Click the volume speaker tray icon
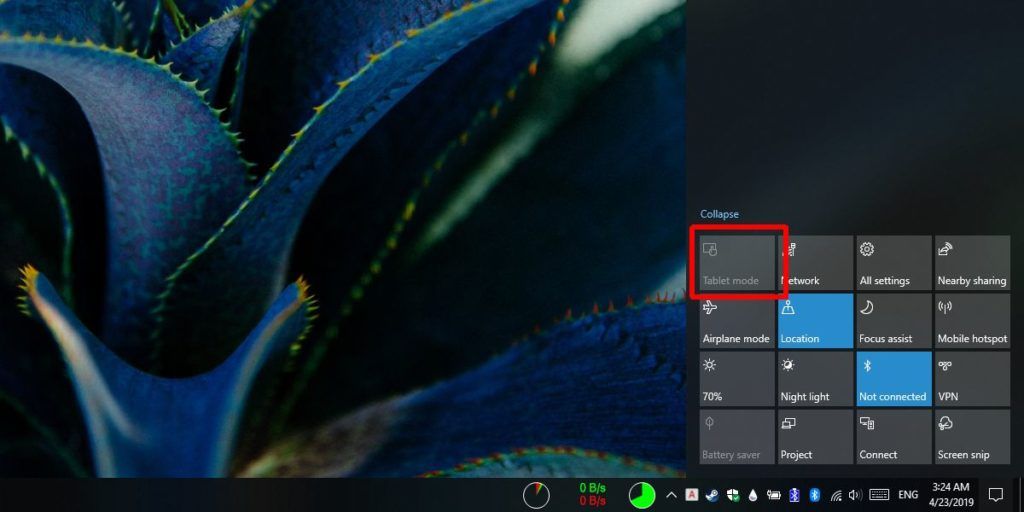 pos(855,495)
